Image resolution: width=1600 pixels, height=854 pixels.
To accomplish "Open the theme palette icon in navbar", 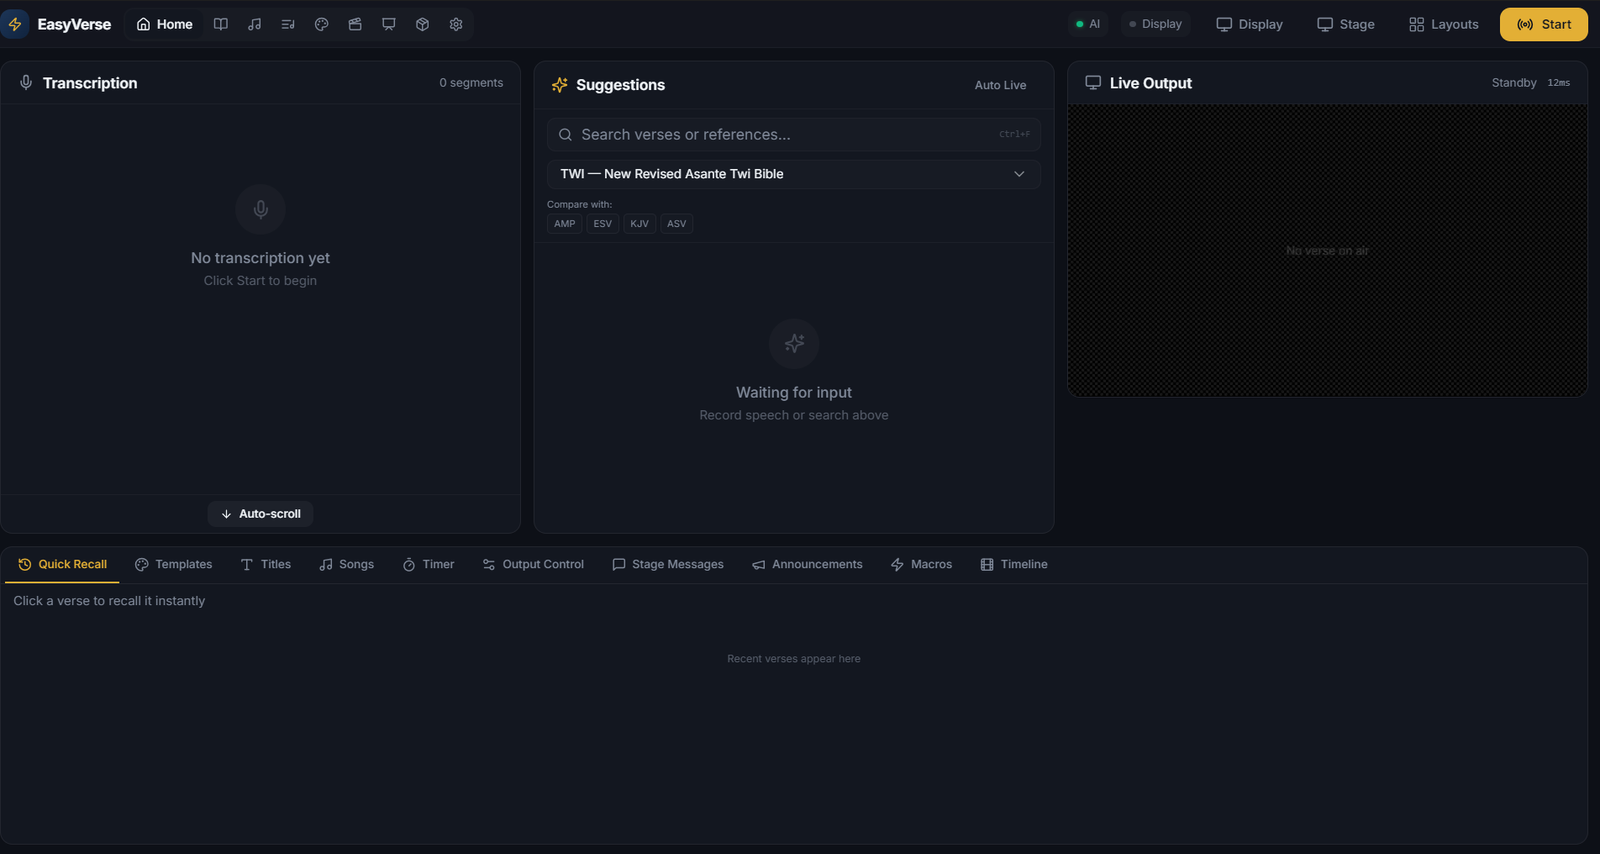I will coord(322,24).
